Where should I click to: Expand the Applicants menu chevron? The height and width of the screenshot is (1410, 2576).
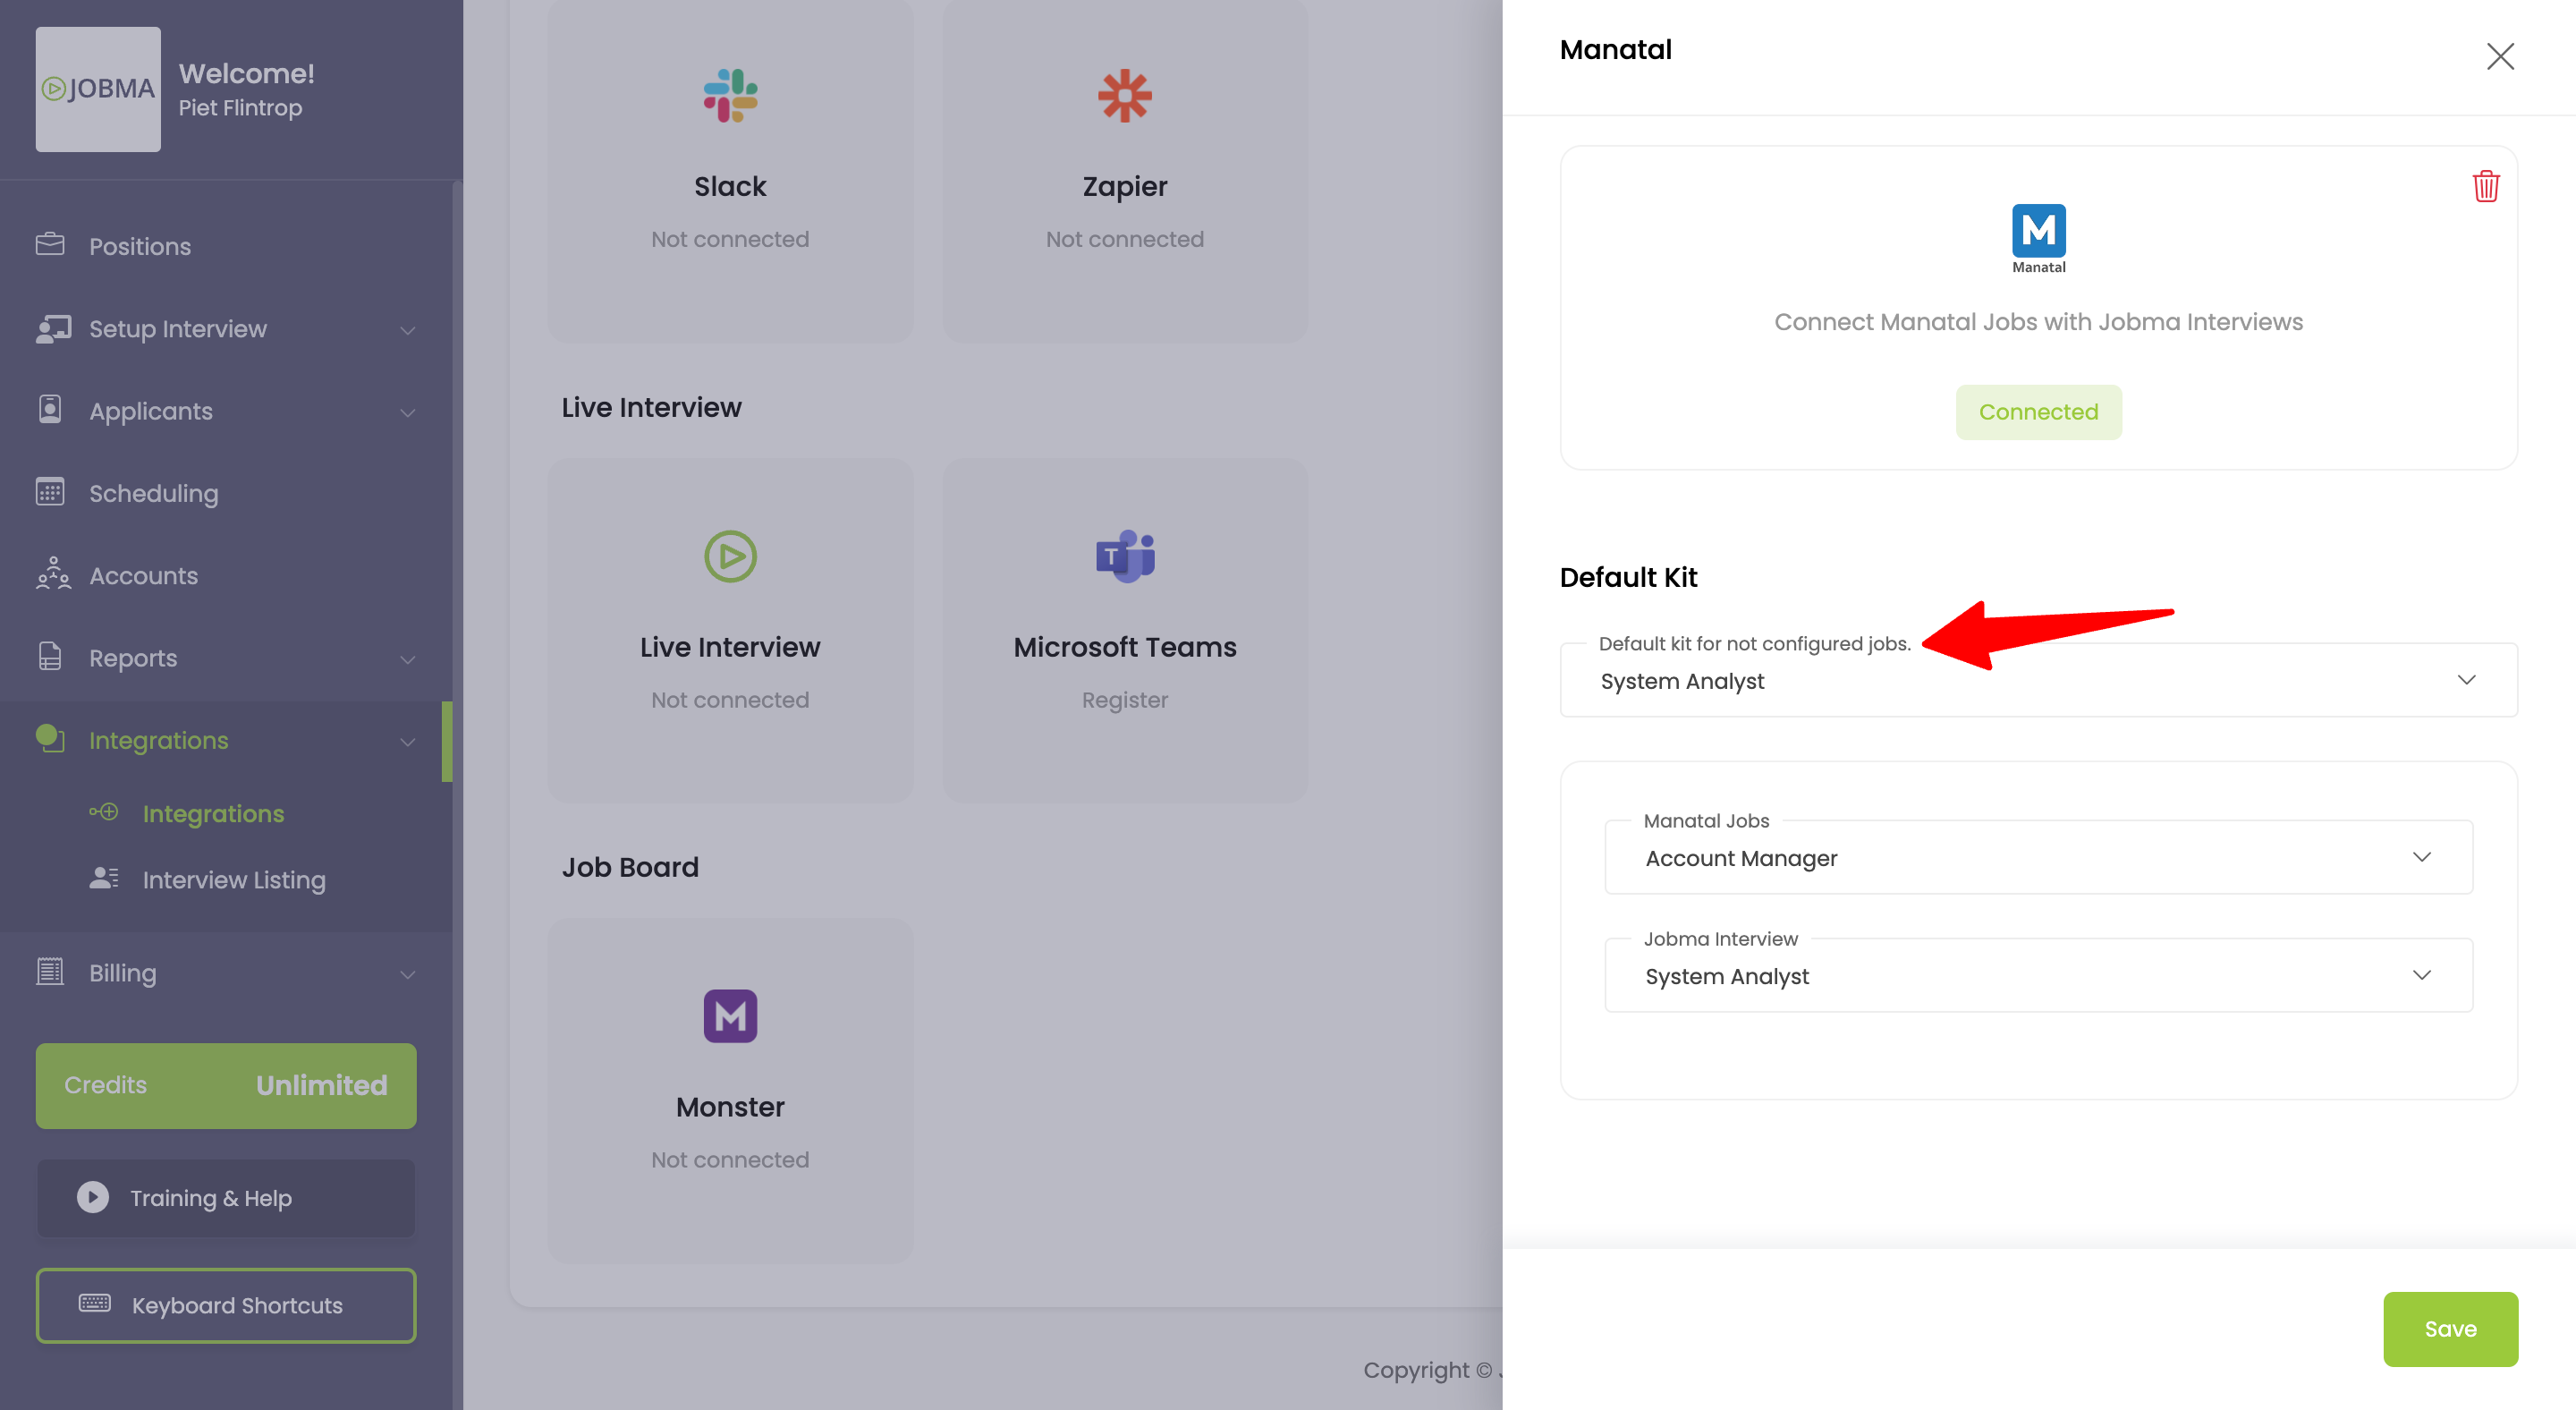tap(408, 412)
